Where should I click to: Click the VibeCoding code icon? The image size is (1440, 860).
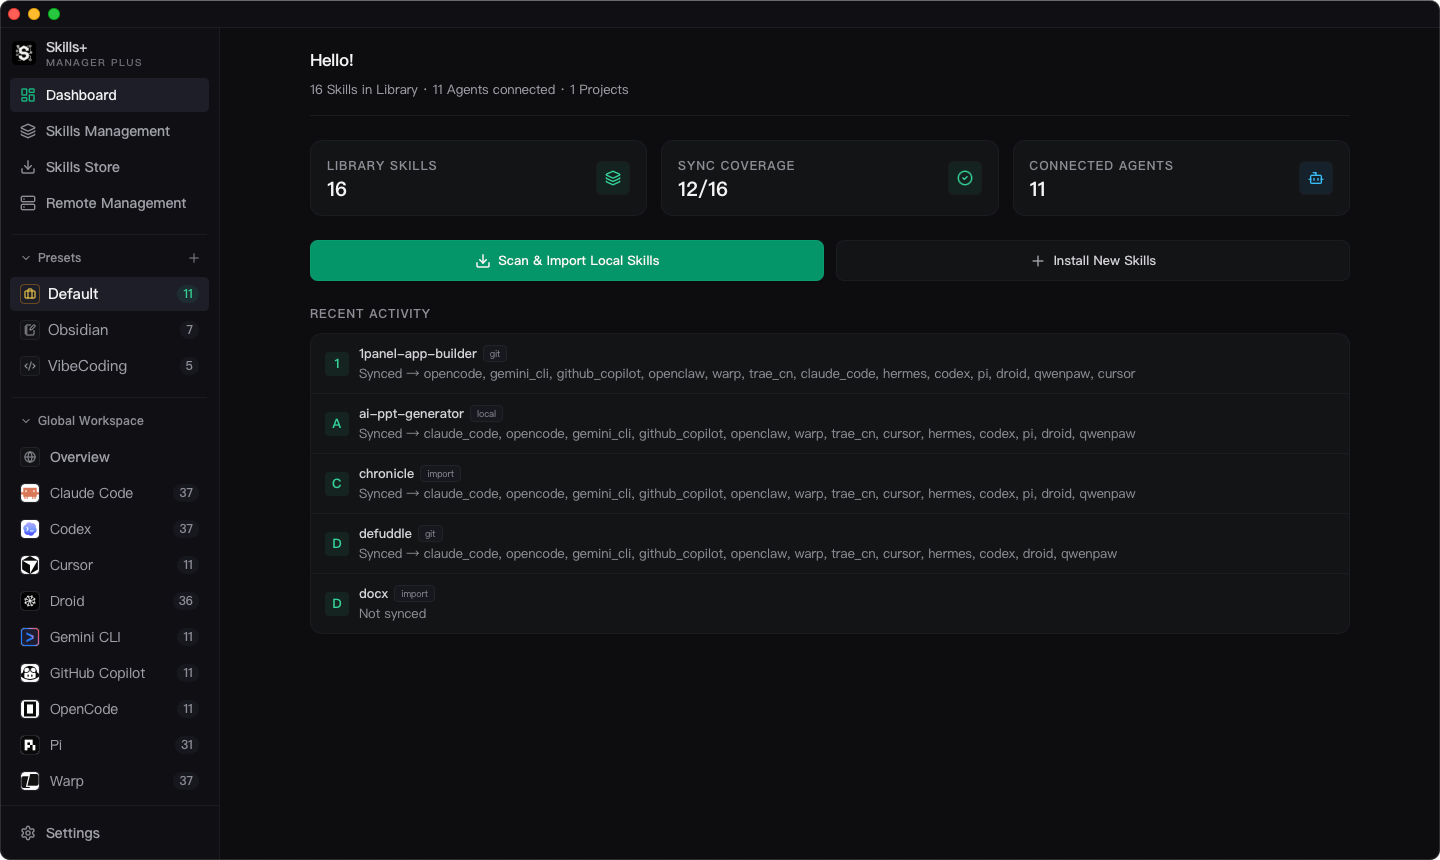30,366
